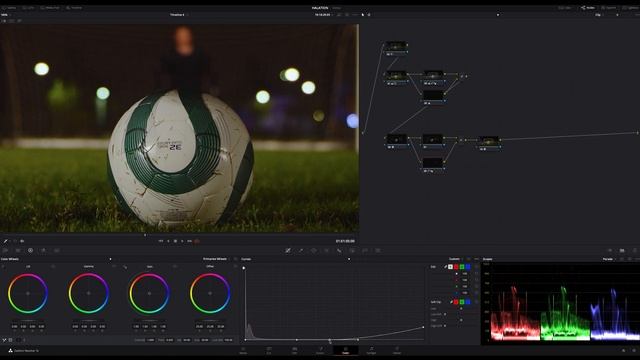This screenshot has height=360, width=640.
Task: Click the Contrast value field
Action: coord(150,340)
